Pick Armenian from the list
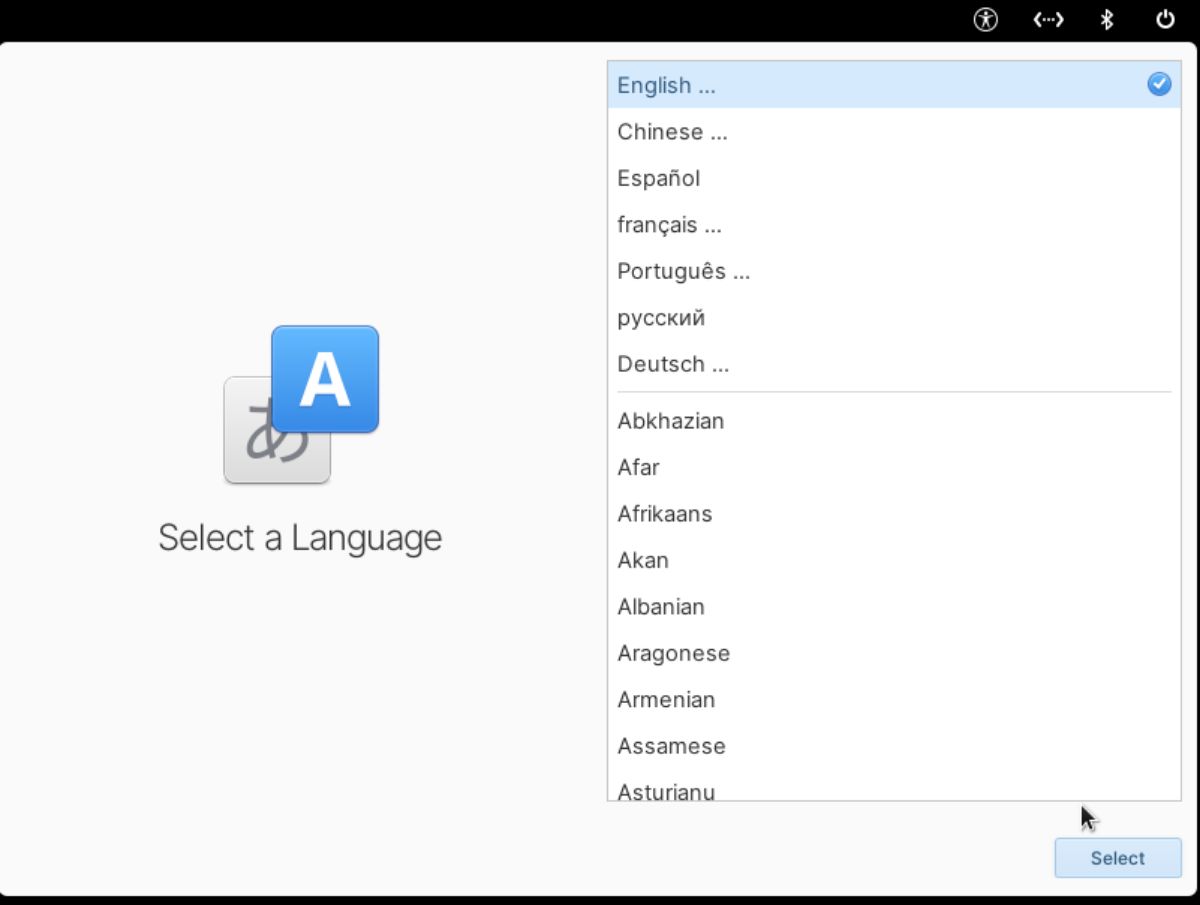This screenshot has width=1200, height=905. (x=894, y=700)
